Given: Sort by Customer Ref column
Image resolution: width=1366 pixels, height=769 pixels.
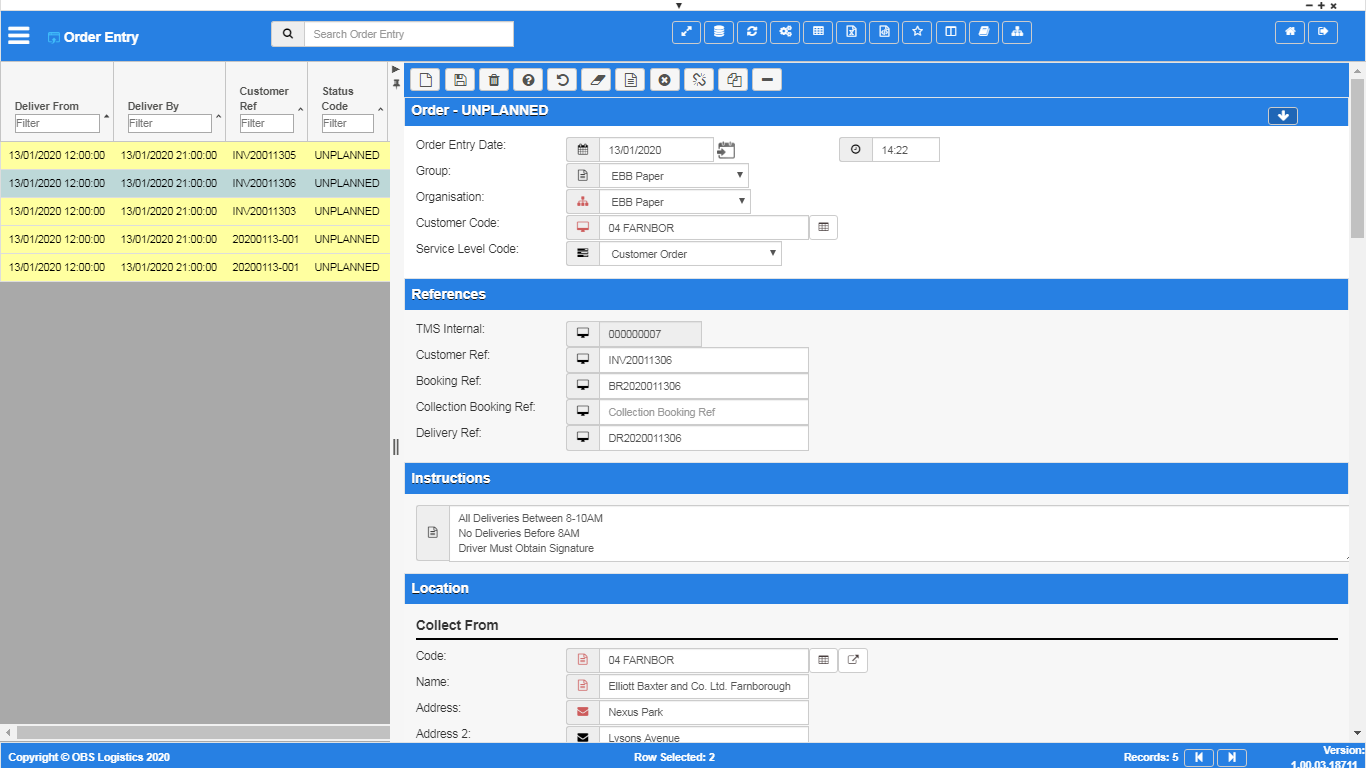Looking at the screenshot, I should 264,98.
